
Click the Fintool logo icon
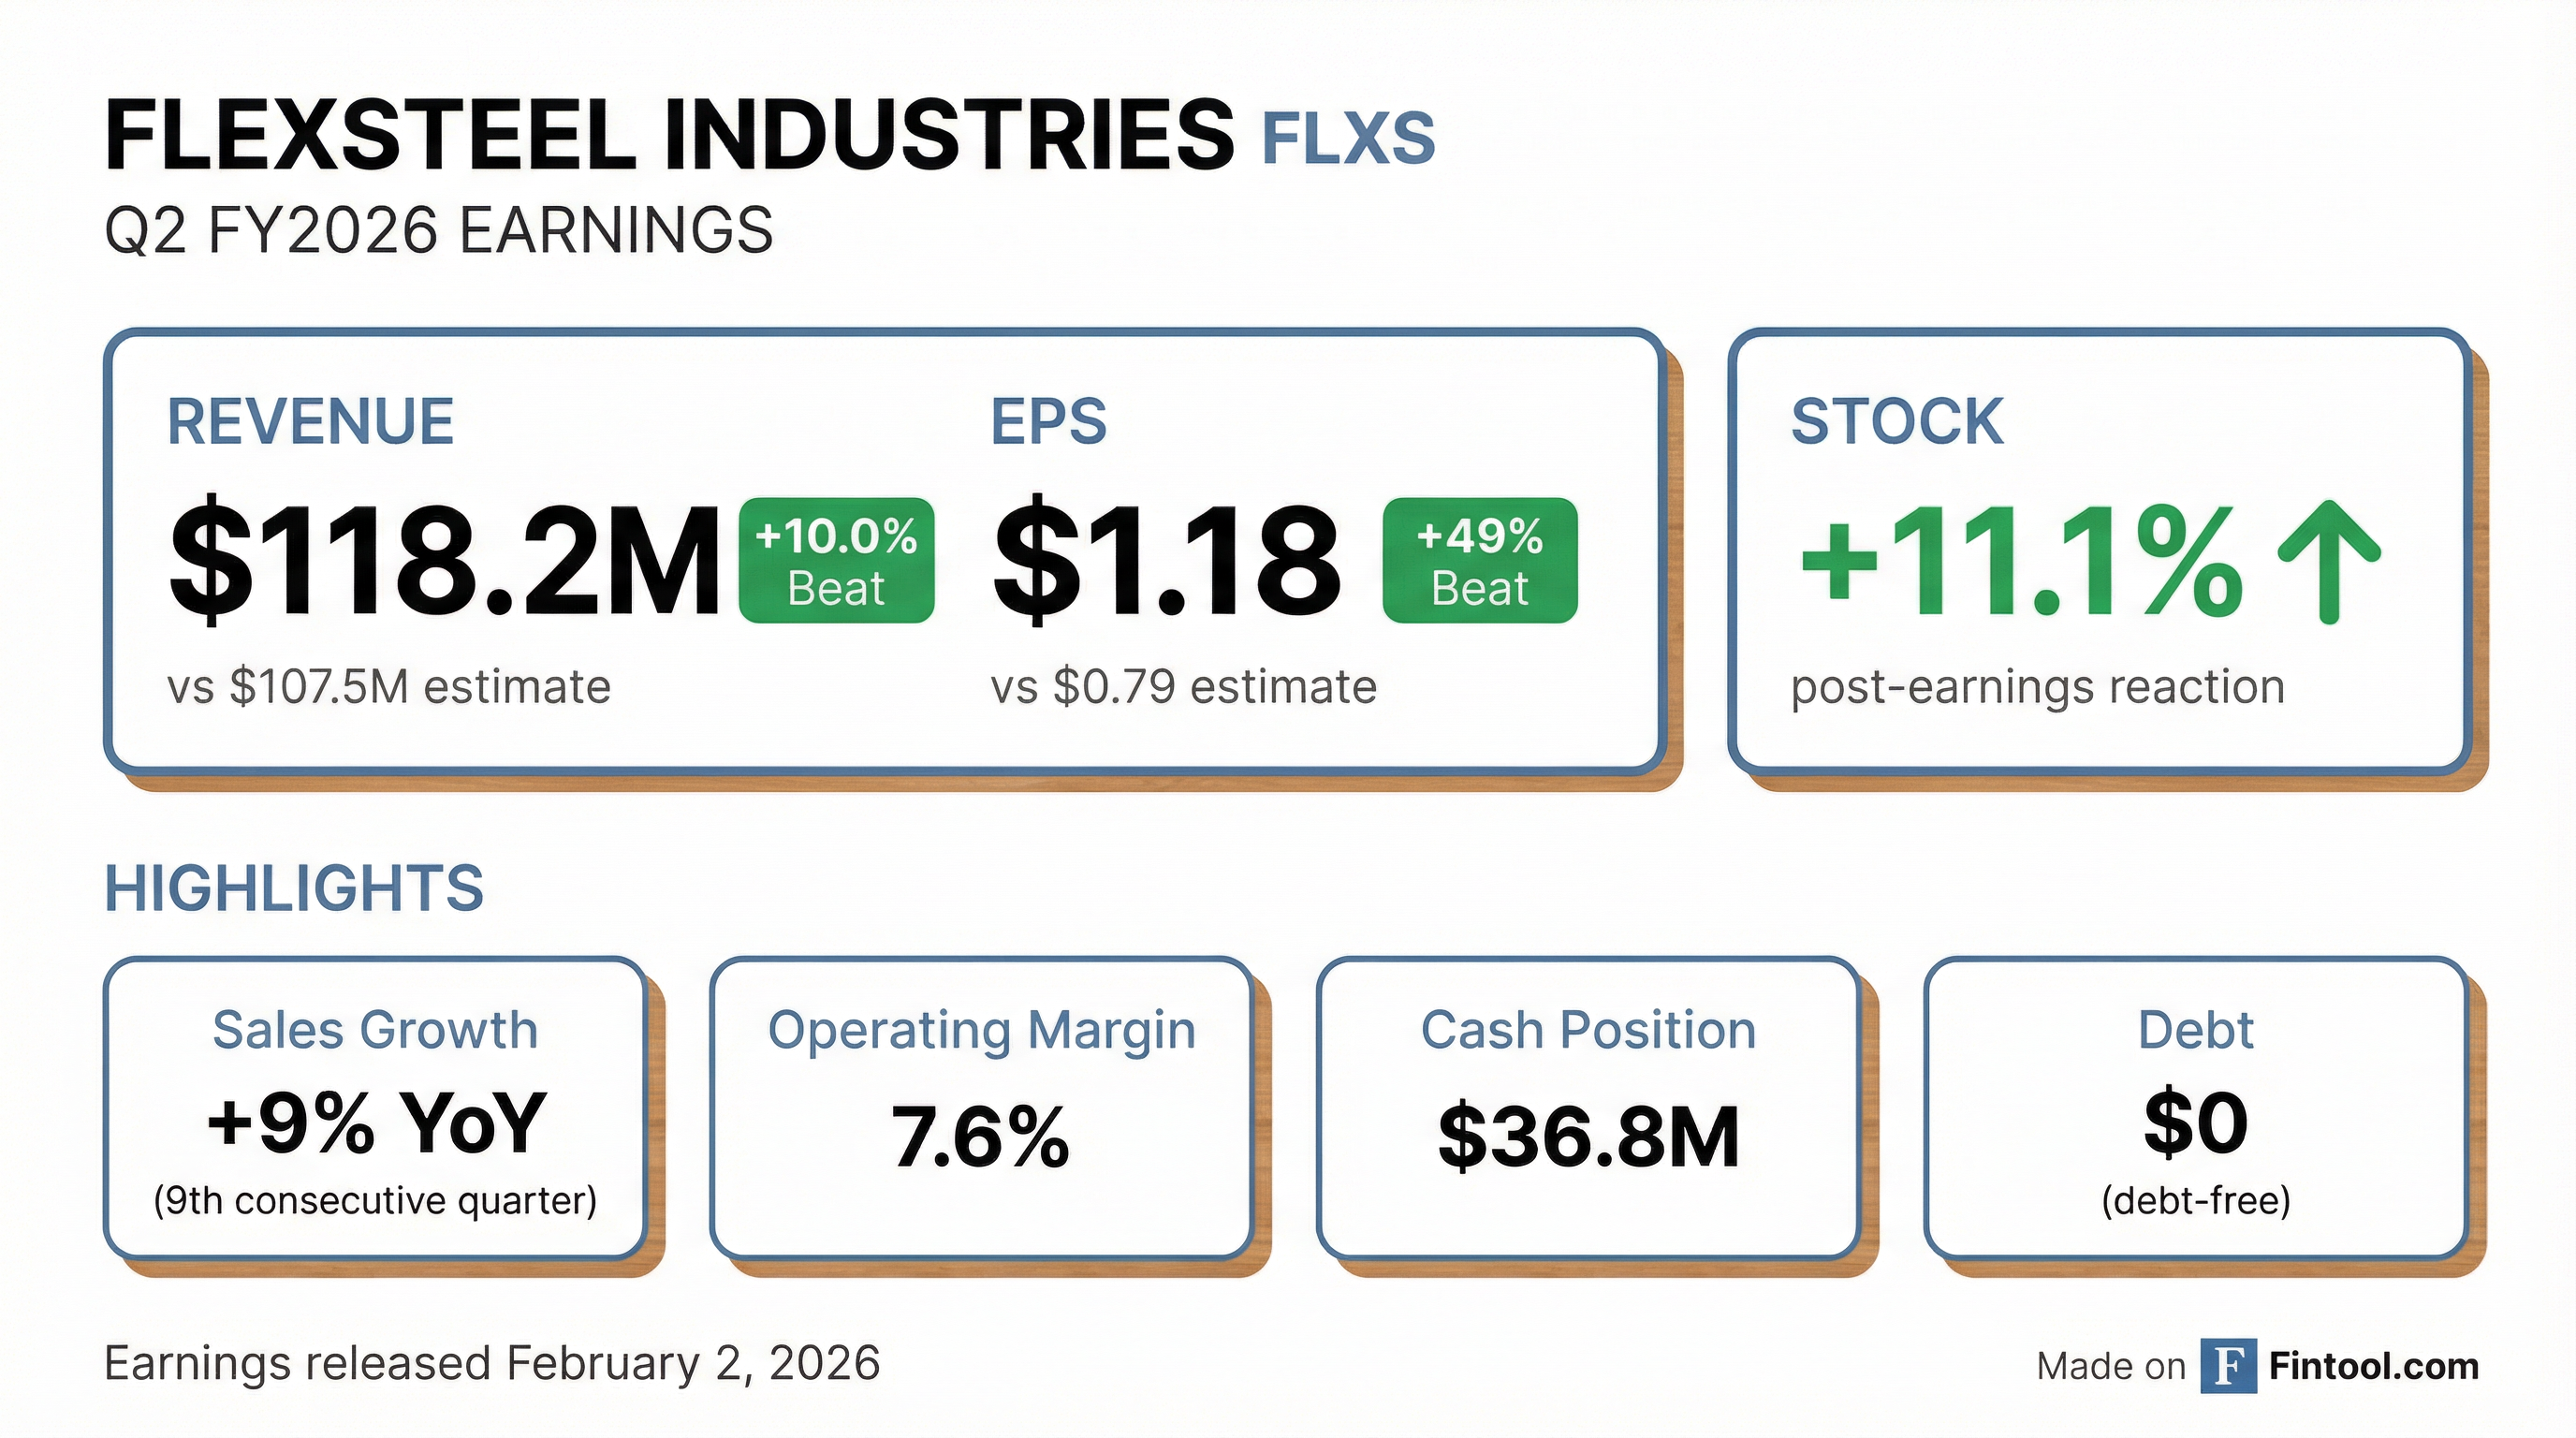click(2227, 1366)
